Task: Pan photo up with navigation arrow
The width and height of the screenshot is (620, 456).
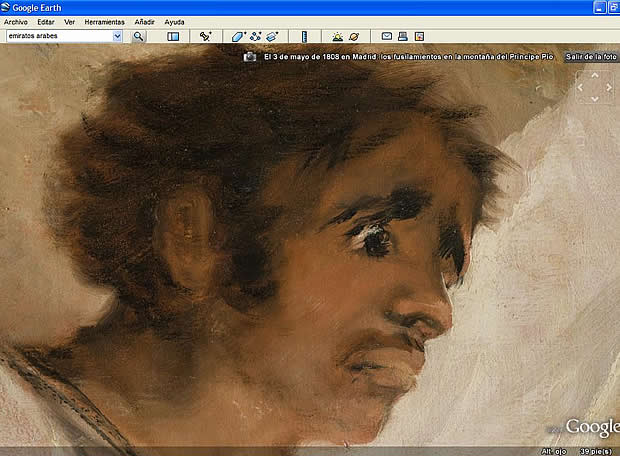Action: [595, 75]
